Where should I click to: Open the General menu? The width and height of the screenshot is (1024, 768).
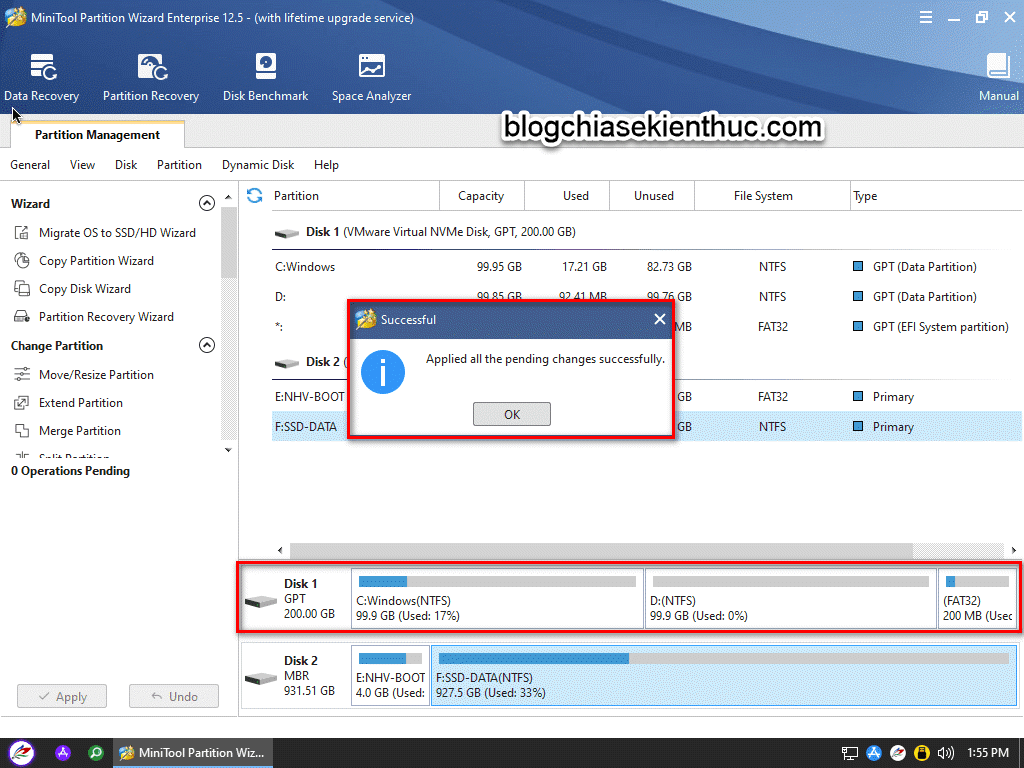[x=30, y=165]
